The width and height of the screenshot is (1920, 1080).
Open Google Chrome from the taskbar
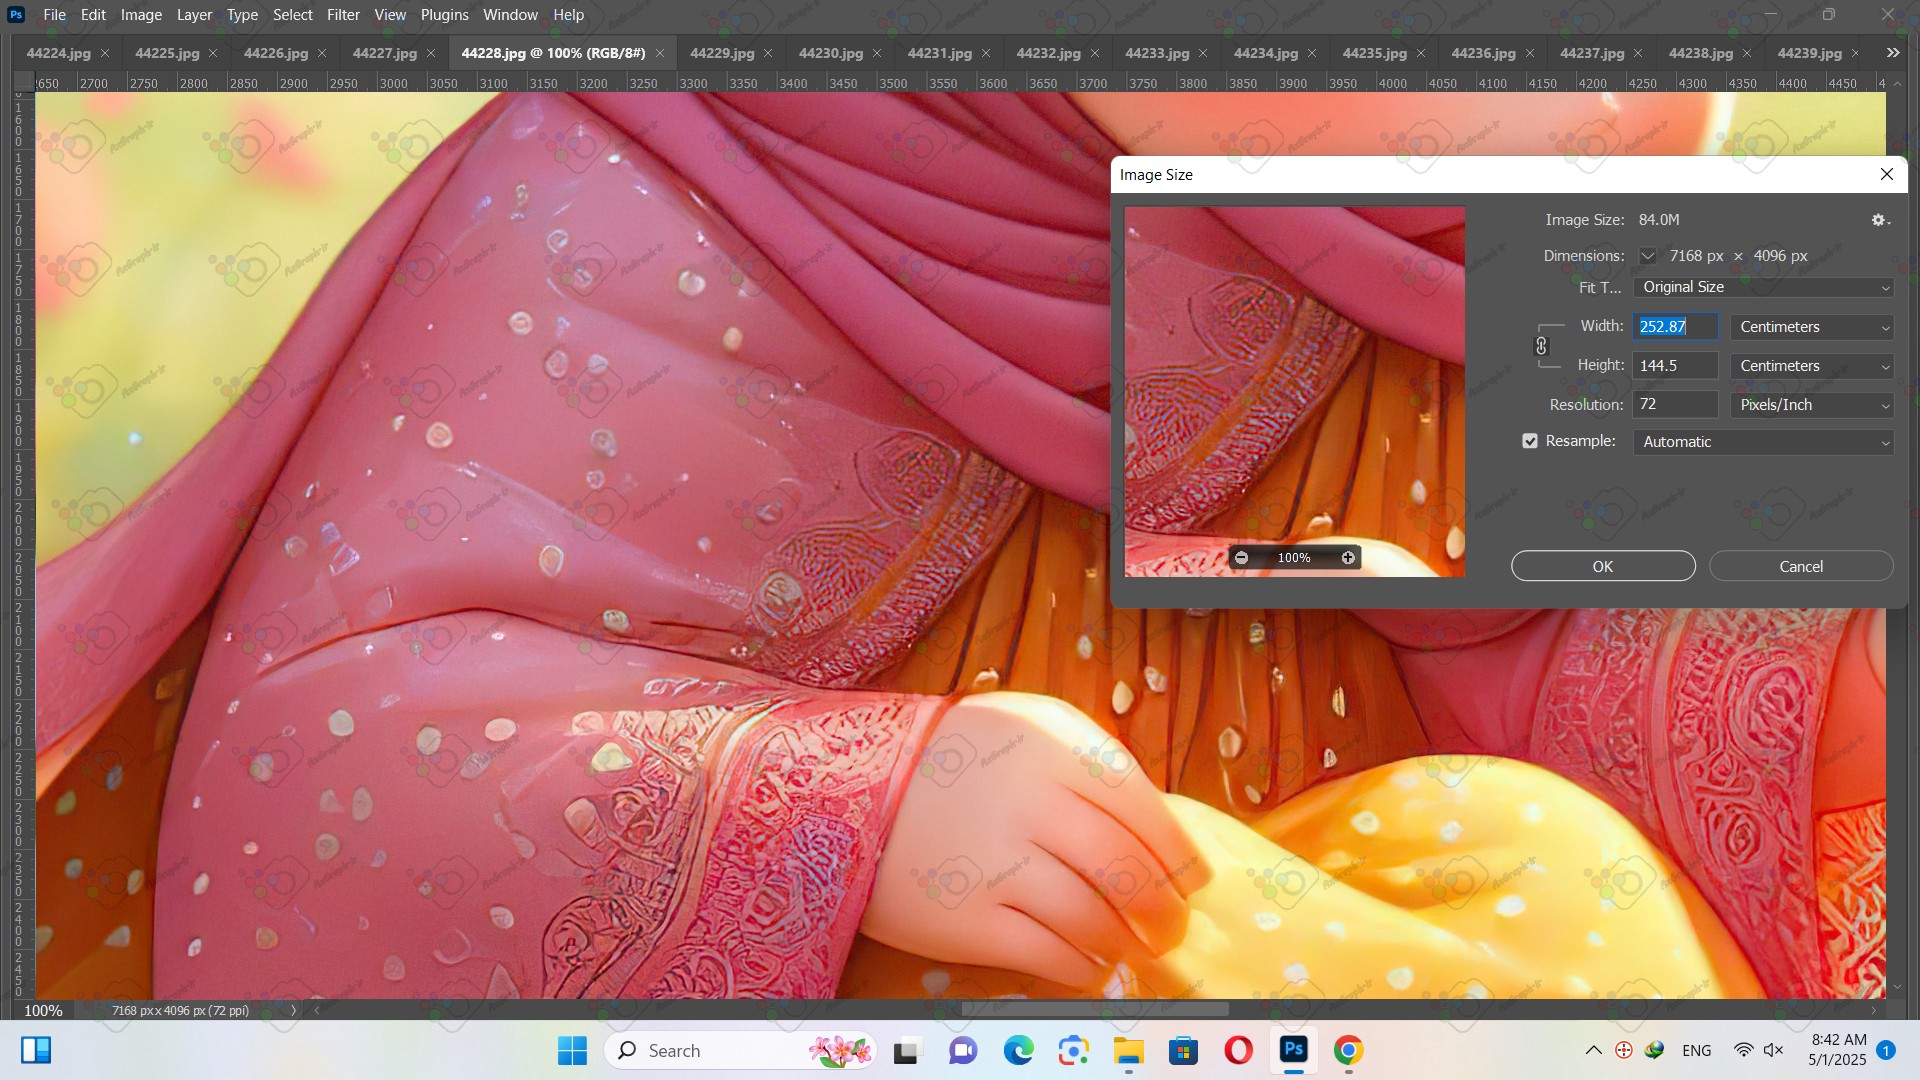(x=1349, y=1050)
